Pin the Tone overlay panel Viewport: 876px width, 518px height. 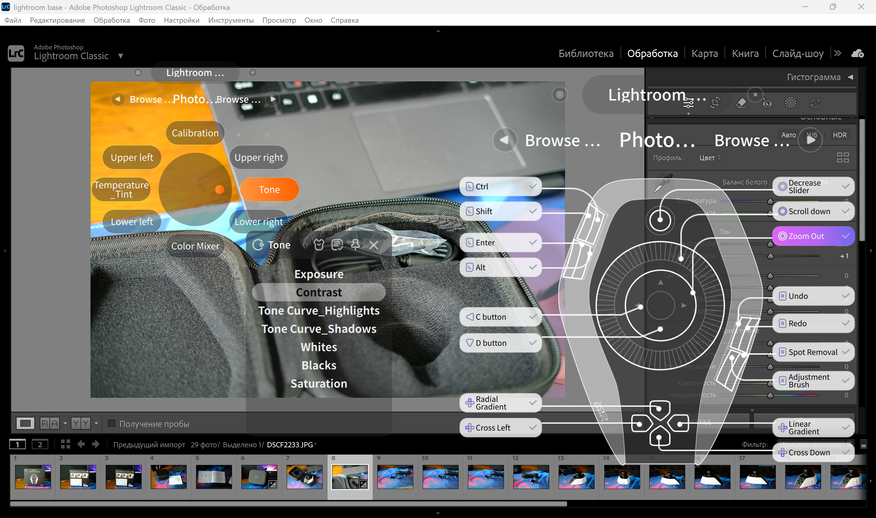pos(355,245)
